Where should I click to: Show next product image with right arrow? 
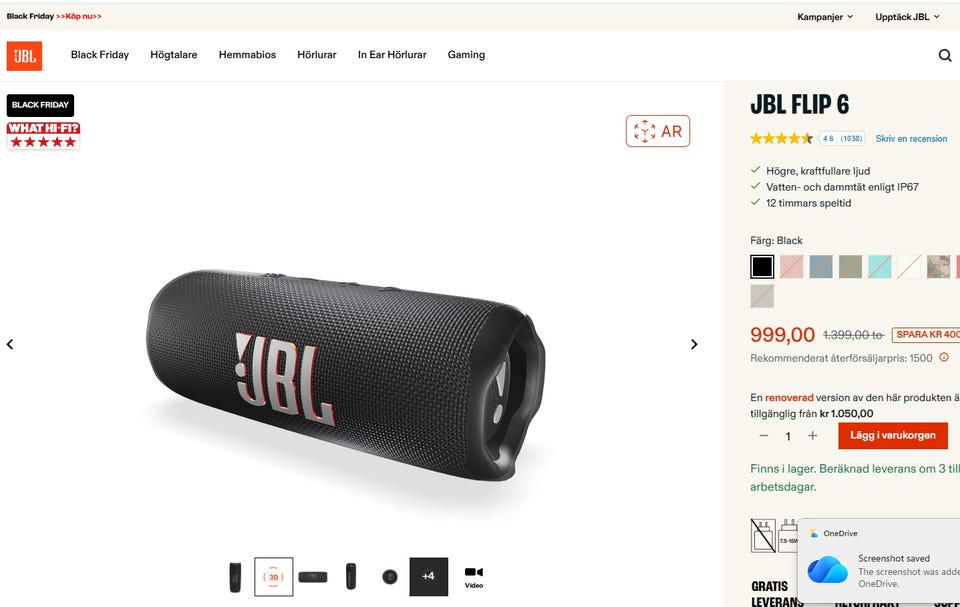[694, 344]
